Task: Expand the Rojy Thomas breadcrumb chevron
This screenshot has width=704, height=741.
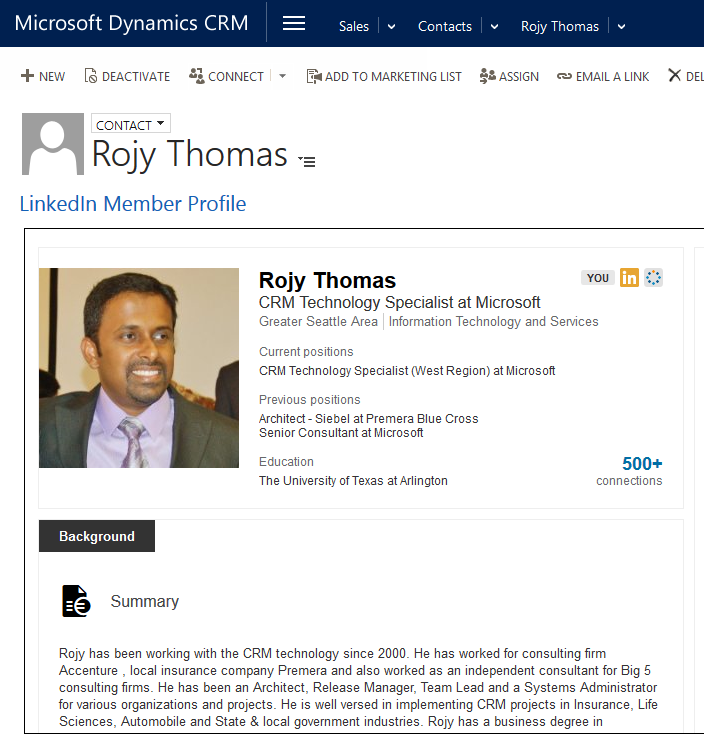Action: click(621, 26)
